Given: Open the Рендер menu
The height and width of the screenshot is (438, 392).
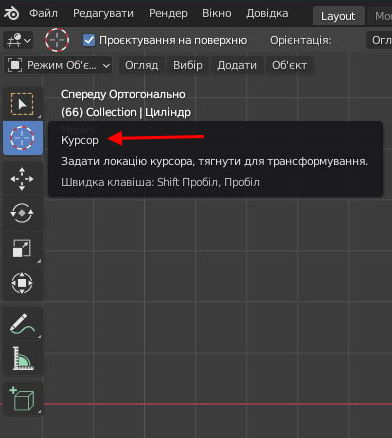Looking at the screenshot, I should pos(168,13).
